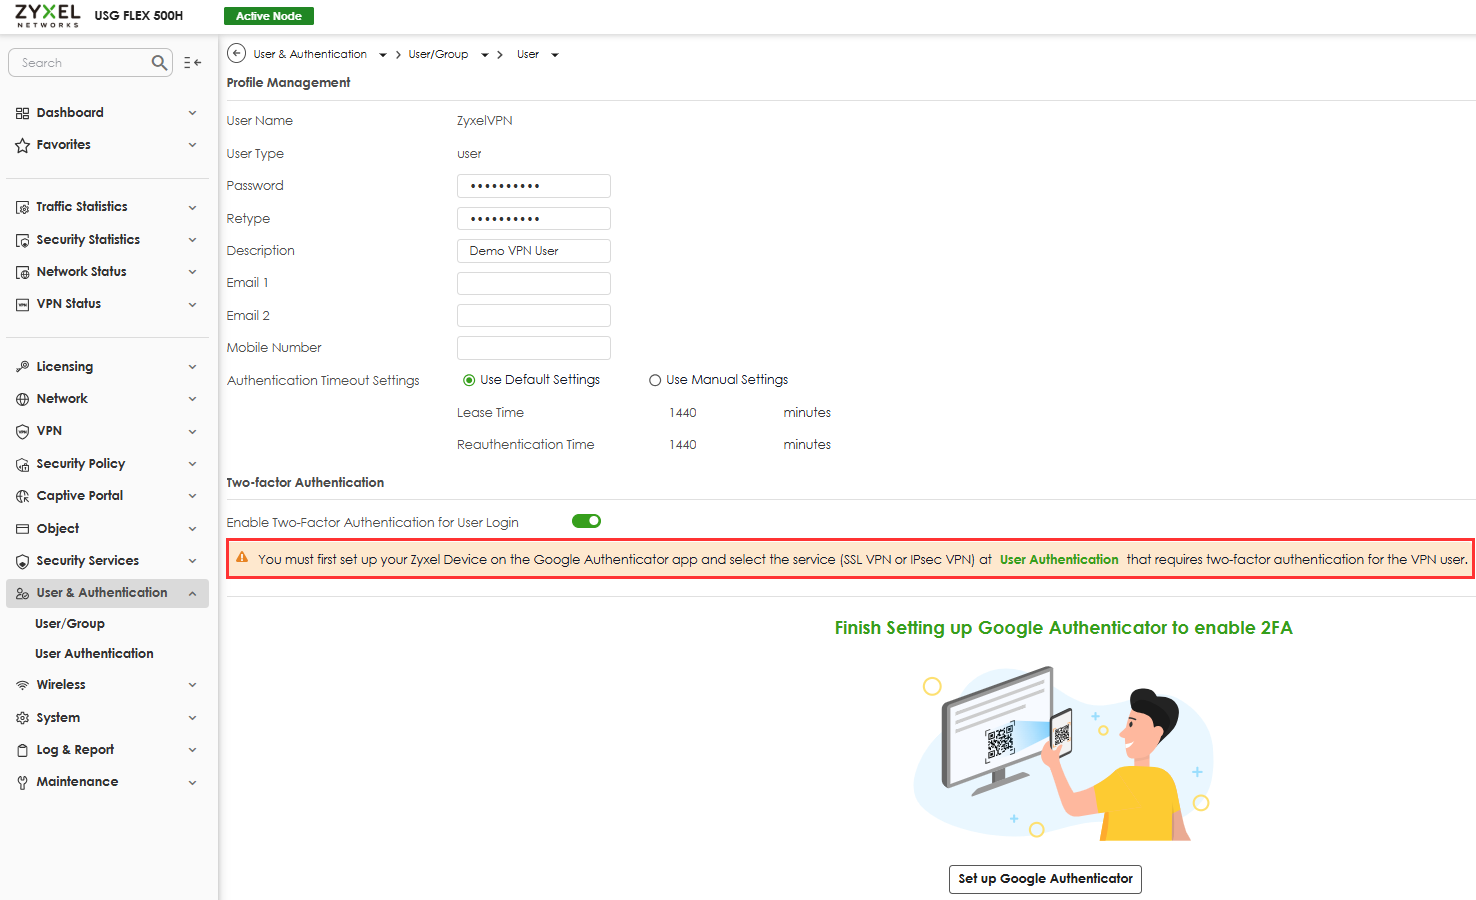Follow the User Authentication link in warning
The height and width of the screenshot is (900, 1476).
tap(1059, 560)
